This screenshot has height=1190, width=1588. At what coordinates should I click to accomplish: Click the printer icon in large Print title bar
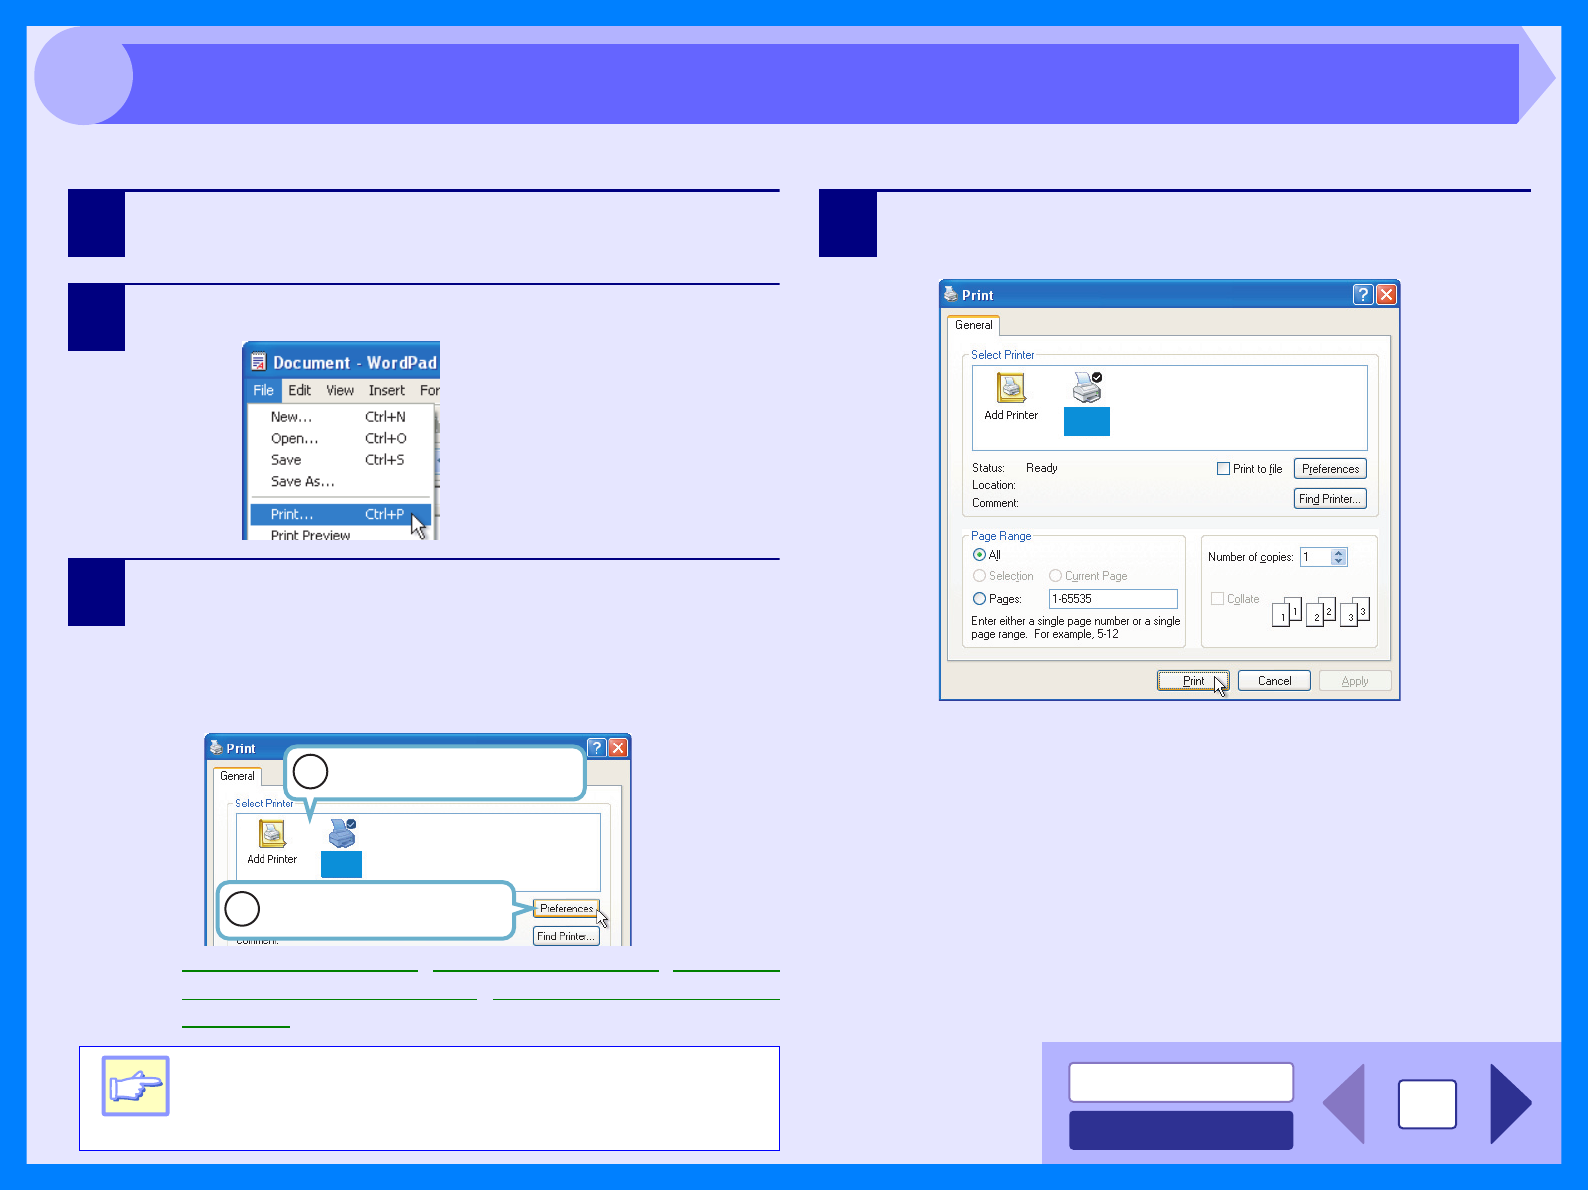[x=950, y=294]
